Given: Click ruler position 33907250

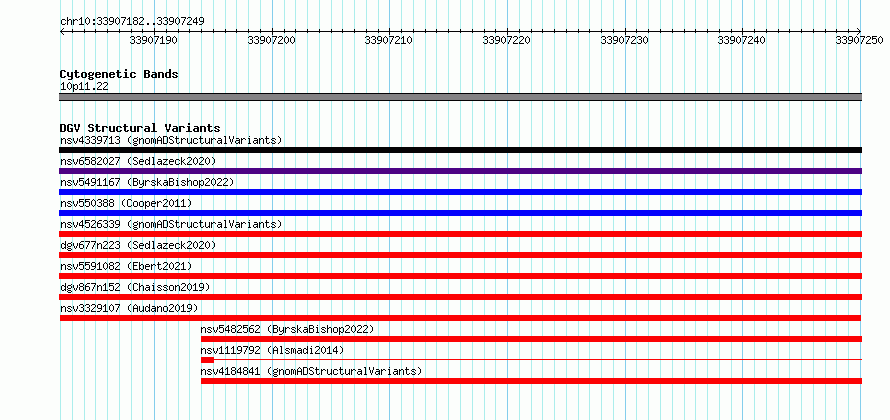Looking at the screenshot, I should pos(860,40).
